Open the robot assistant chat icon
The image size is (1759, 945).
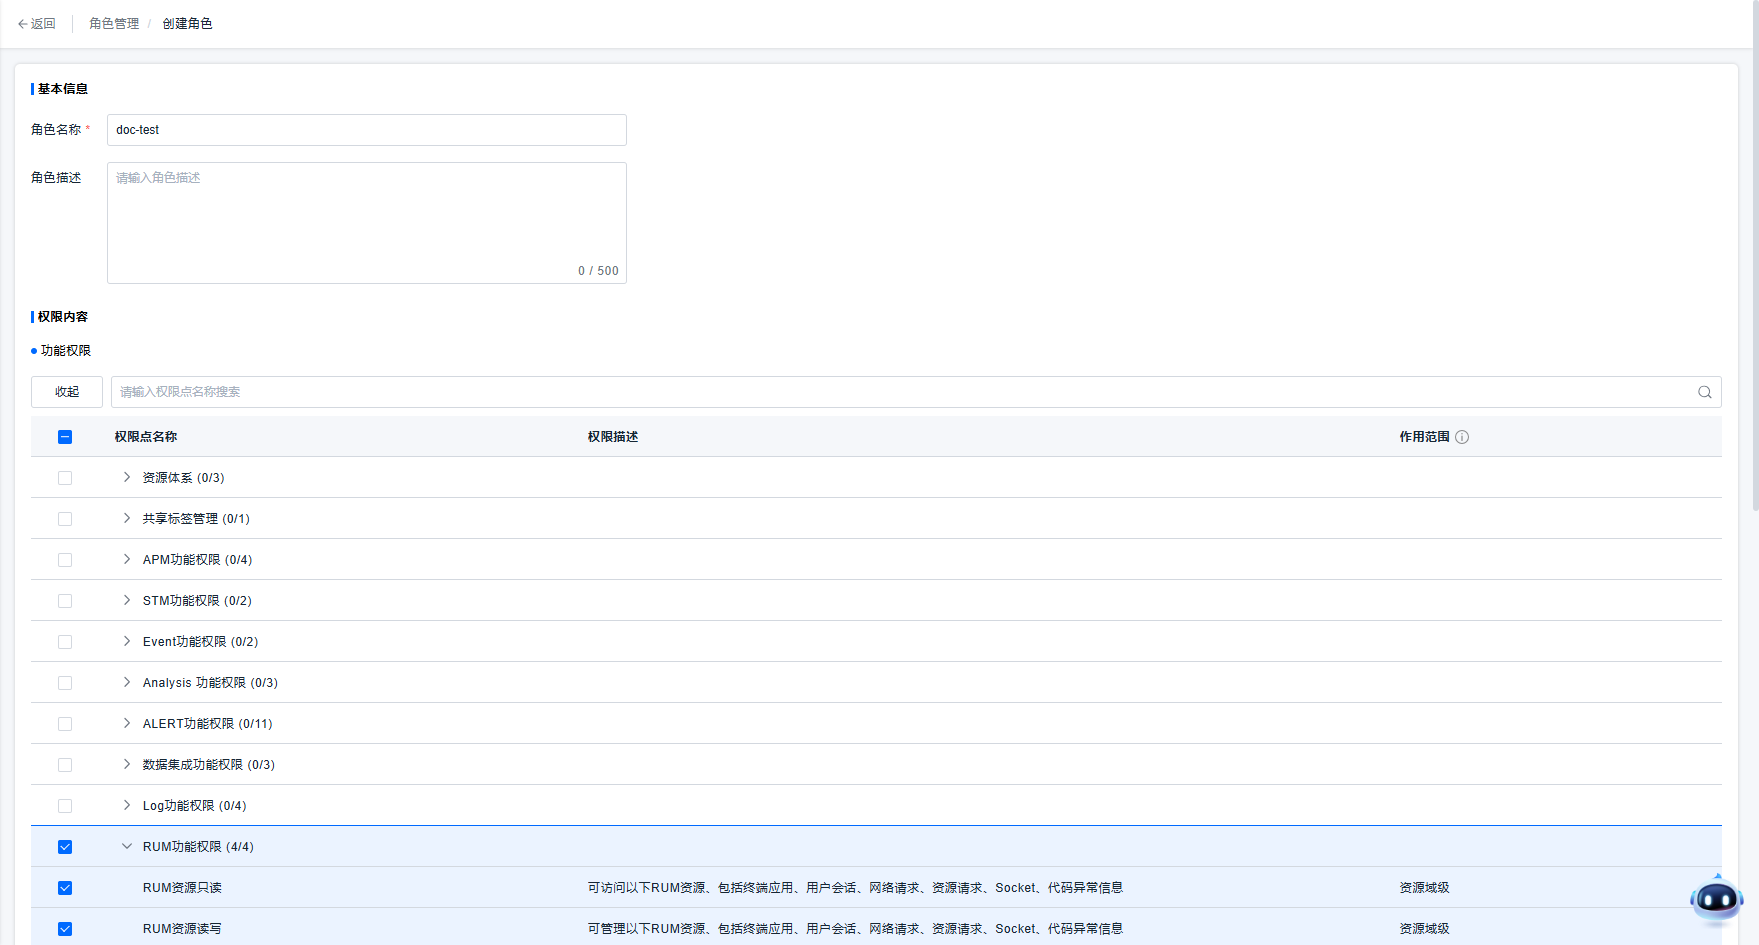[x=1716, y=900]
